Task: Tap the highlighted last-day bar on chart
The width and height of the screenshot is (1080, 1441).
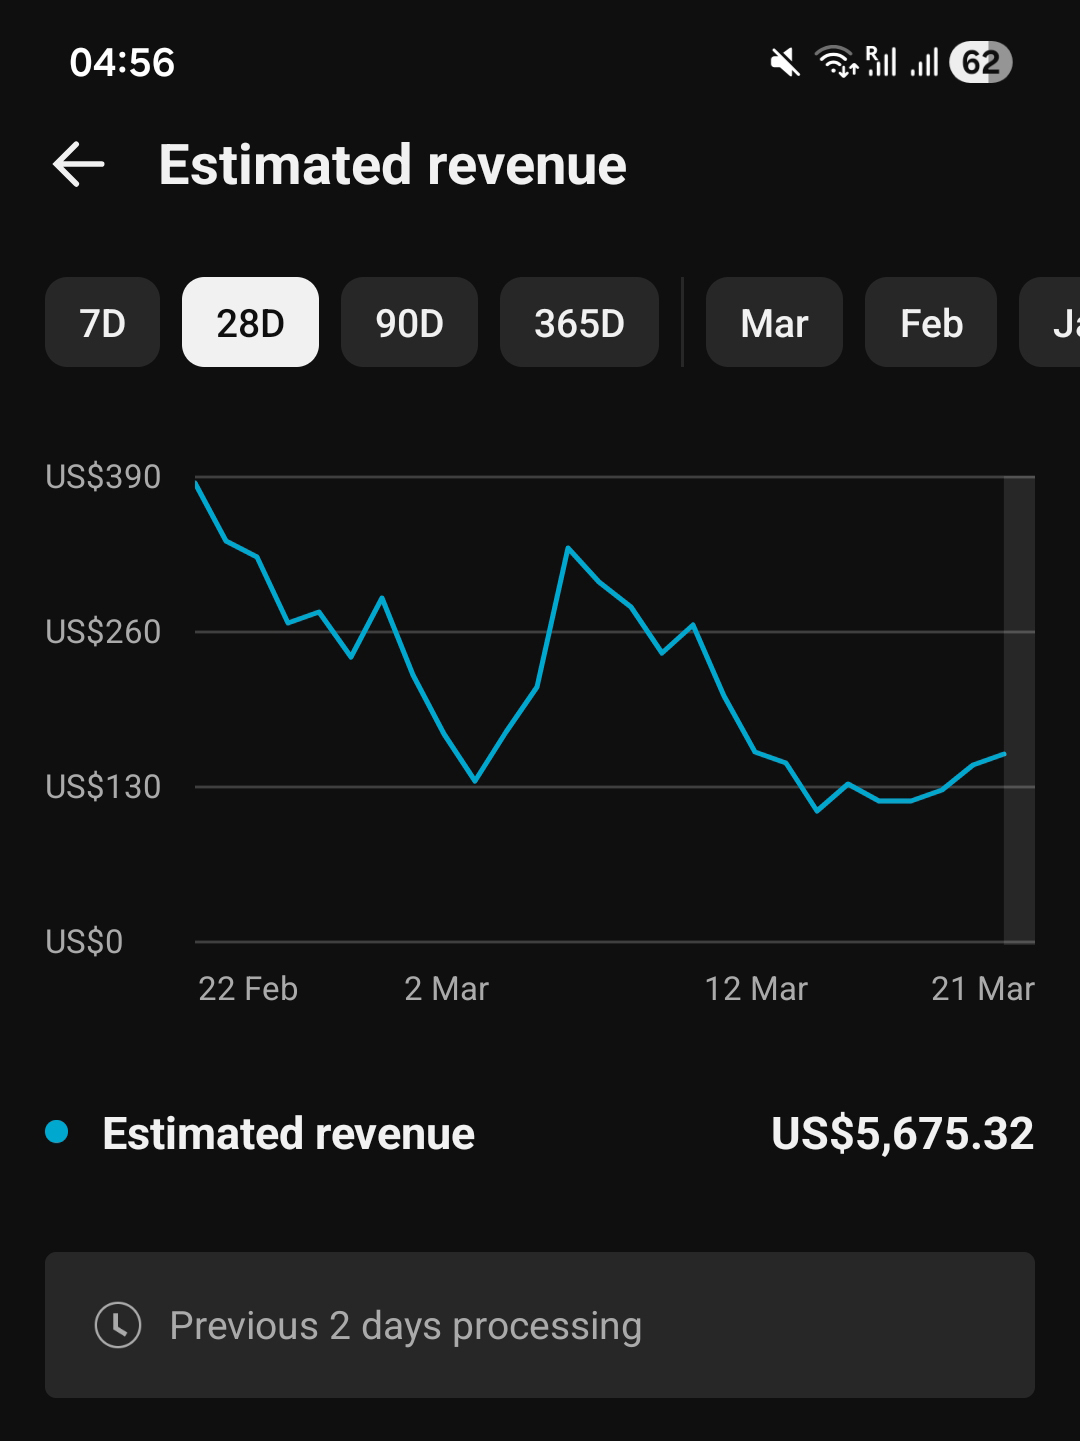Action: [1019, 710]
